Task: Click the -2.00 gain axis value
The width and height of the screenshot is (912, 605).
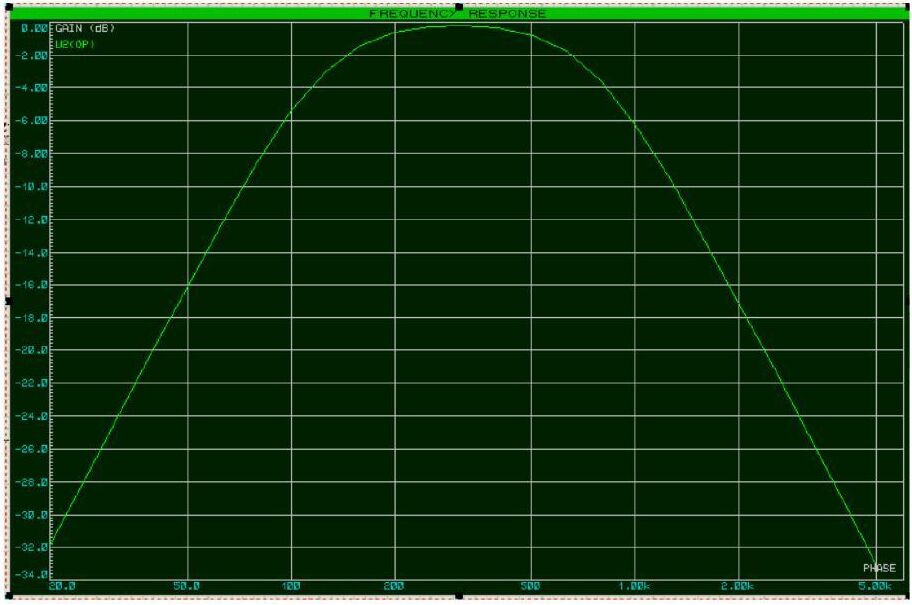Action: pos(33,55)
